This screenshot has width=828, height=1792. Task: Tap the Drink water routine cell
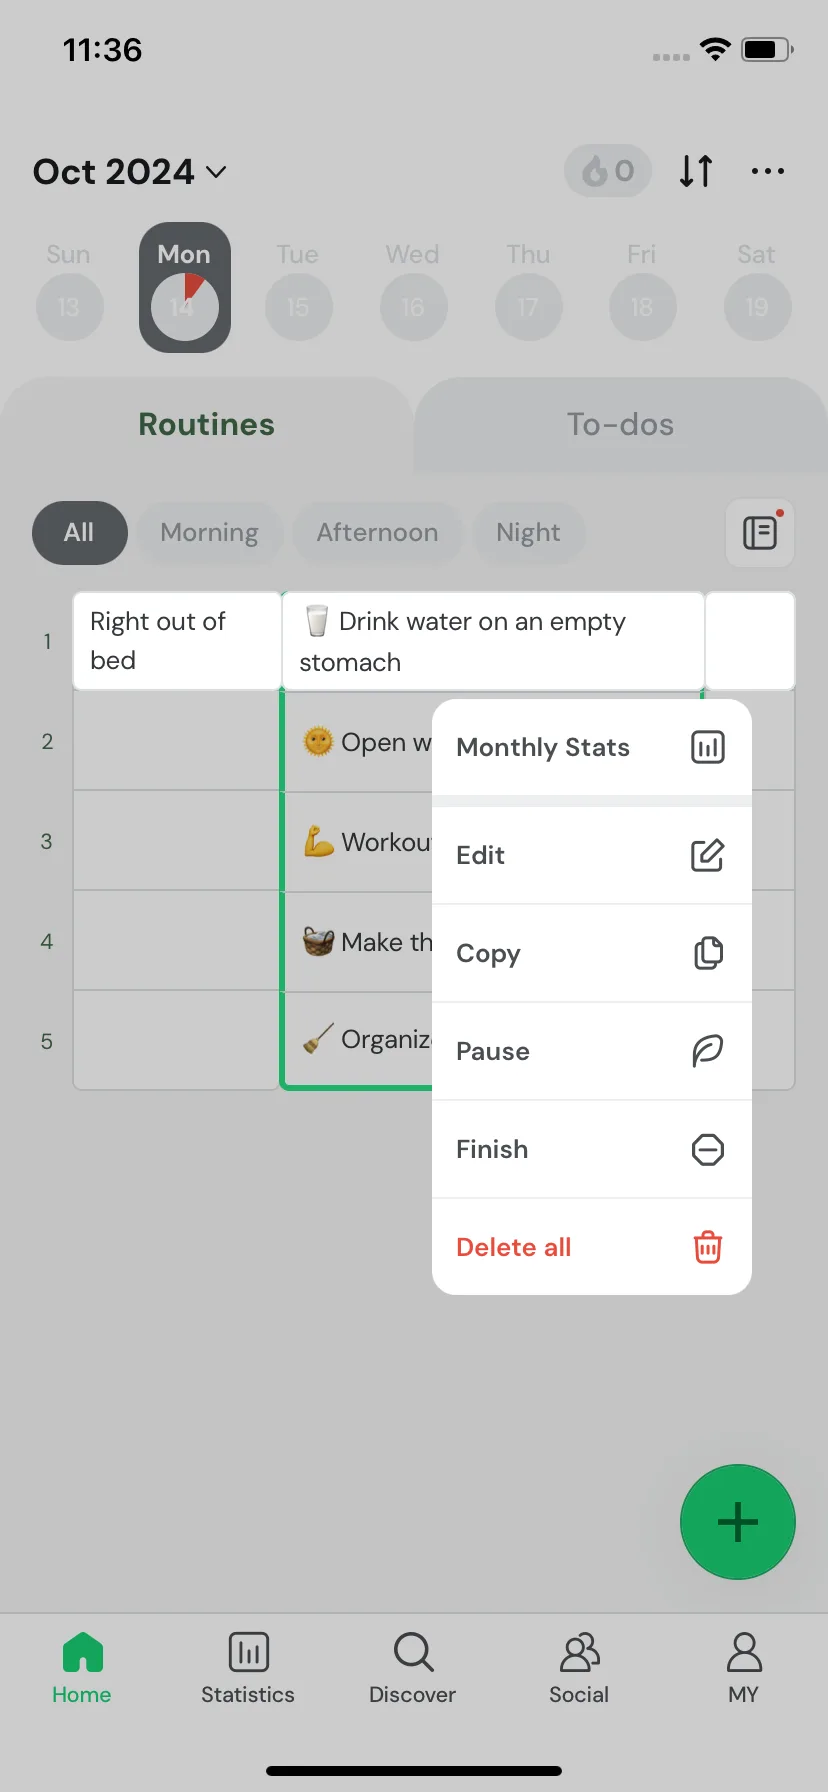pos(494,641)
